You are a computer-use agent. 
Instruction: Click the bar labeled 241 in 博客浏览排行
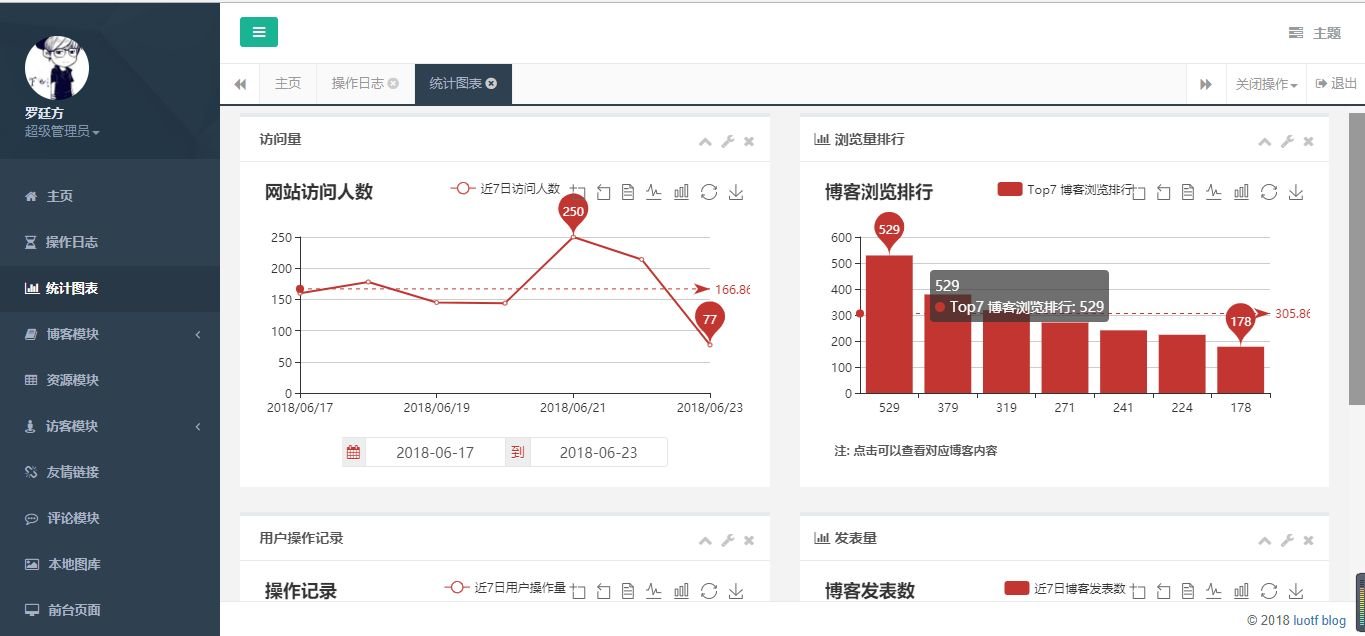click(x=1123, y=361)
